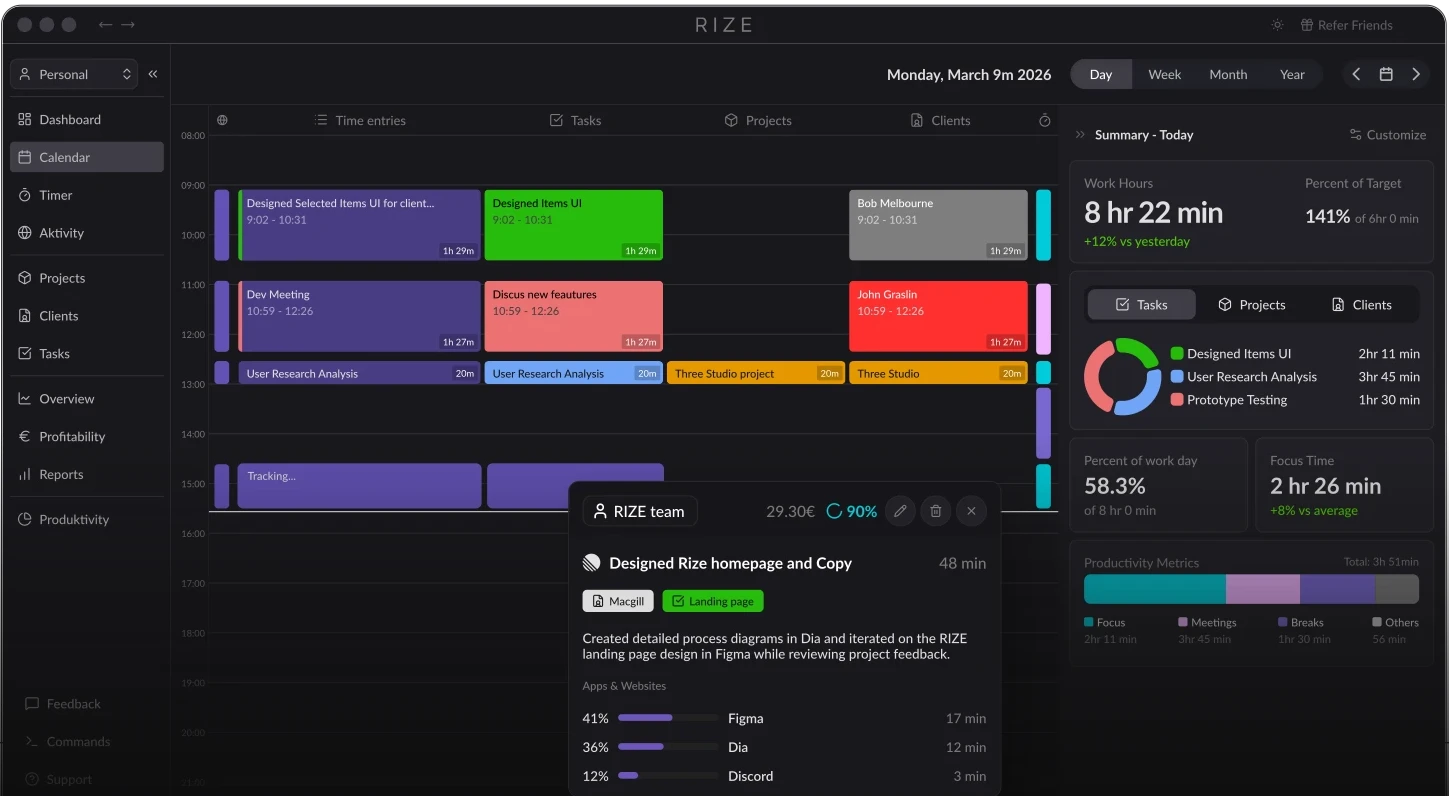Open Profitability in the sidebar
1449x796 pixels.
coord(87,437)
